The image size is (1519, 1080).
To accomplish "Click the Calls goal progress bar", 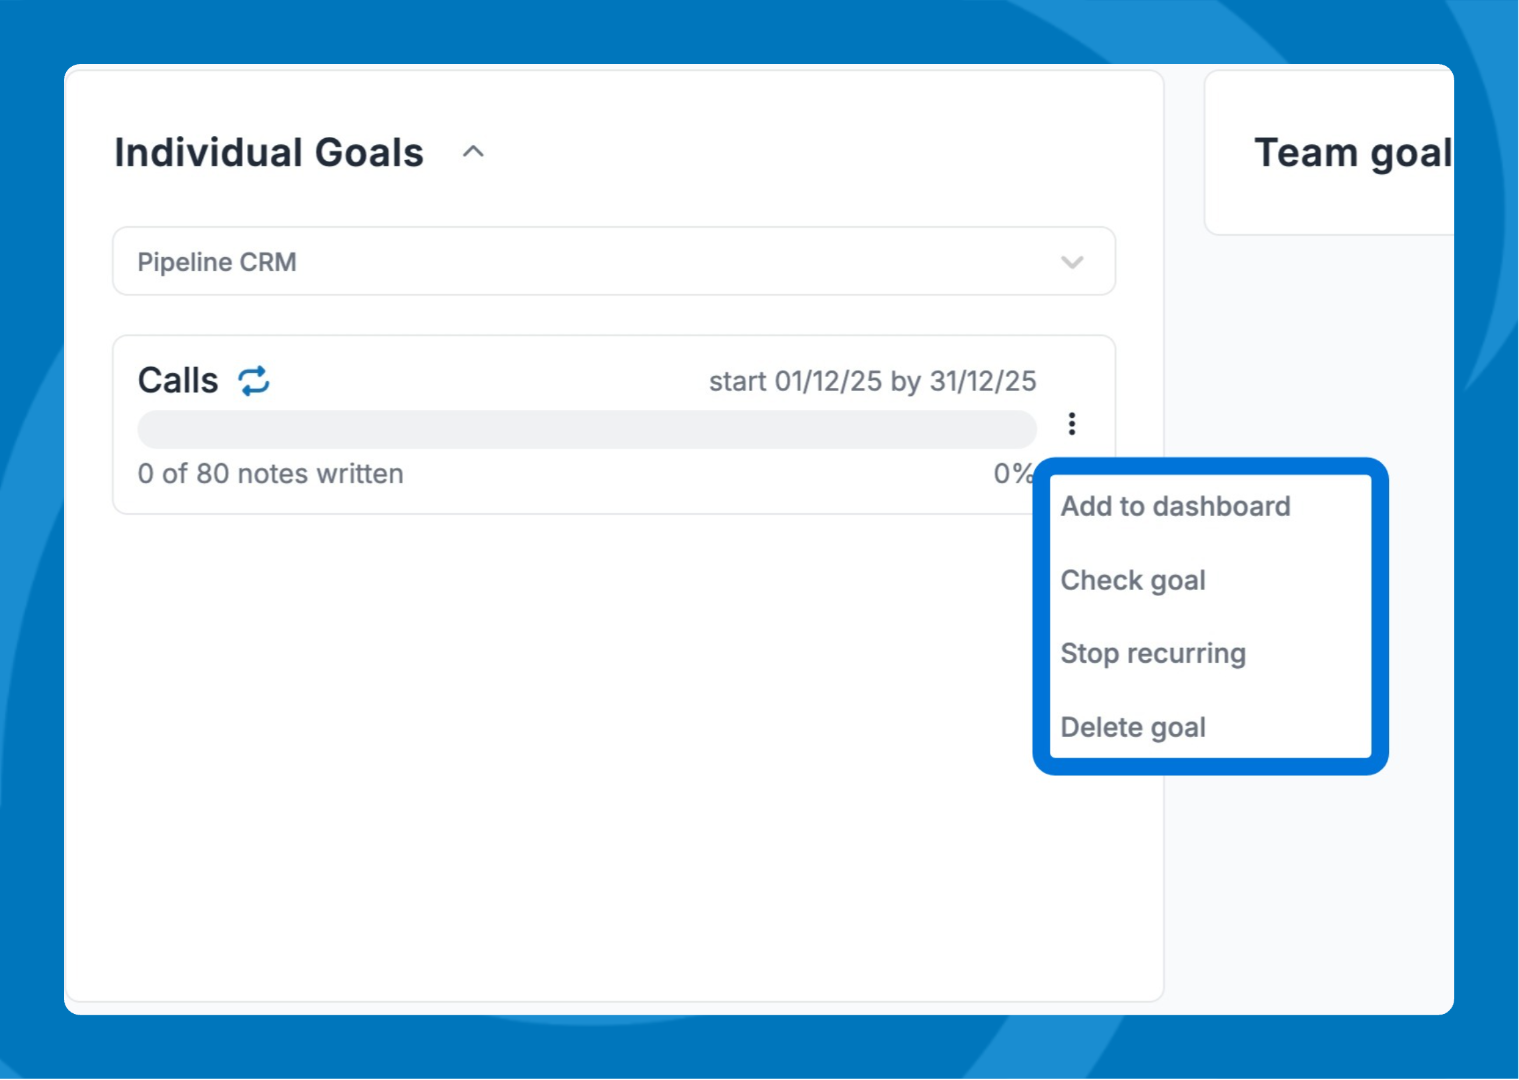I will 587,429.
